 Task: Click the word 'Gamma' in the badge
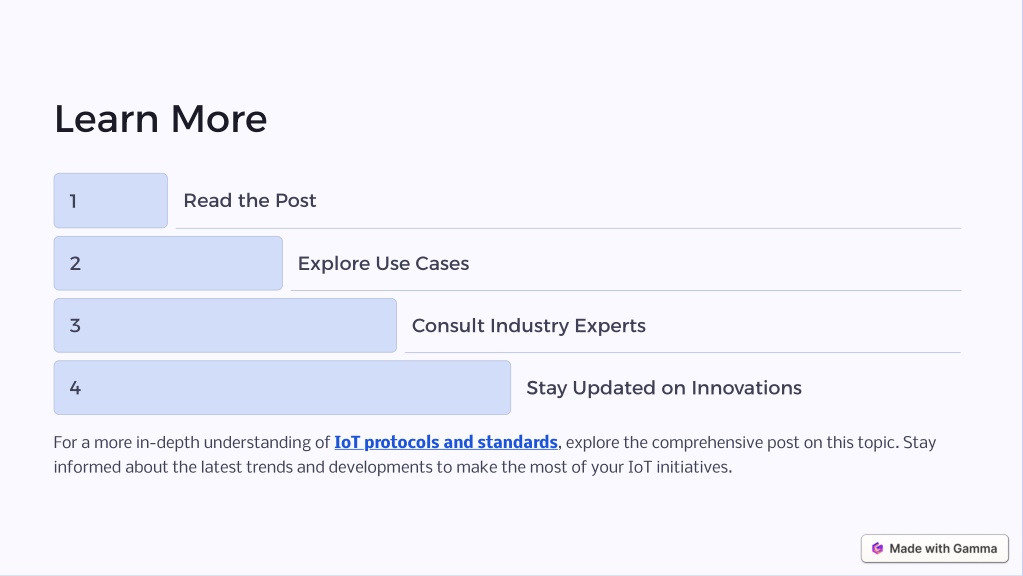pyautogui.click(x=975, y=549)
